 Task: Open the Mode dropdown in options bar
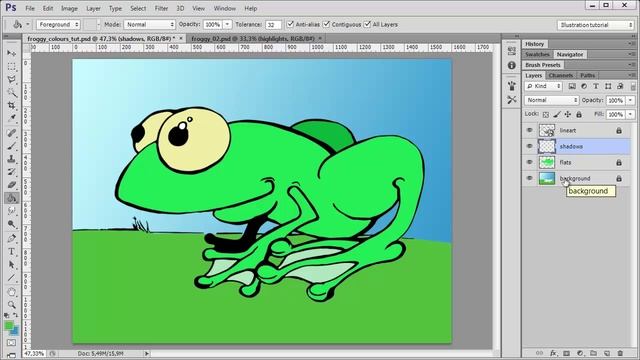tap(149, 24)
